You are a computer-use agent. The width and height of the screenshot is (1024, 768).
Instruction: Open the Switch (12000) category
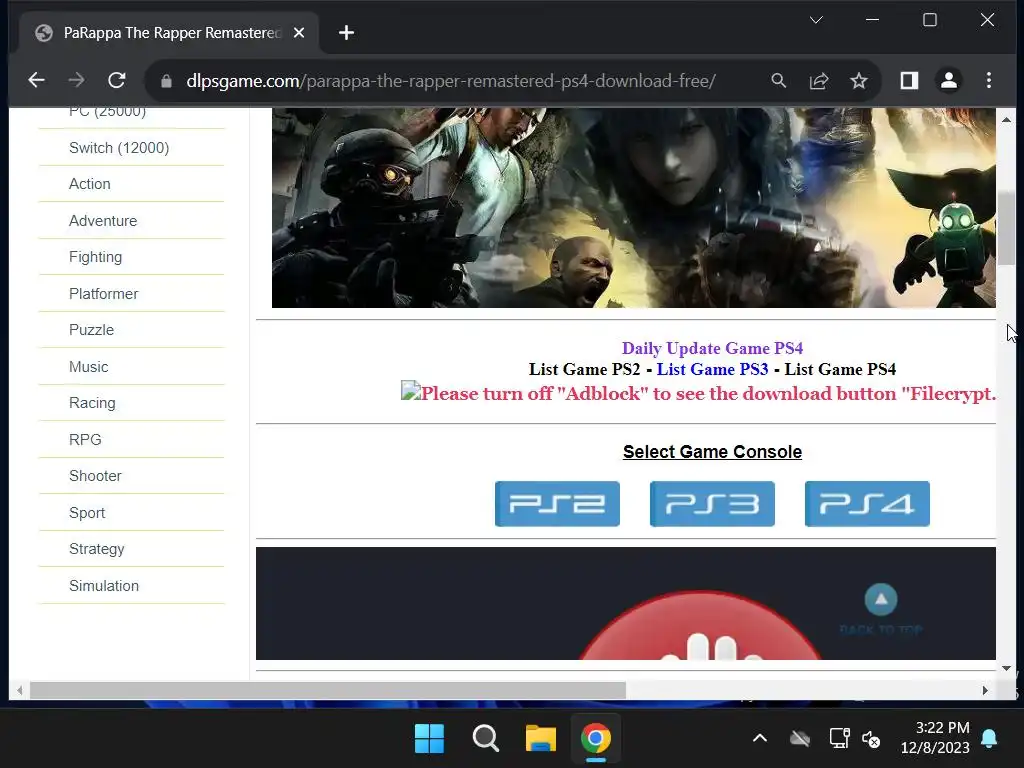point(119,148)
